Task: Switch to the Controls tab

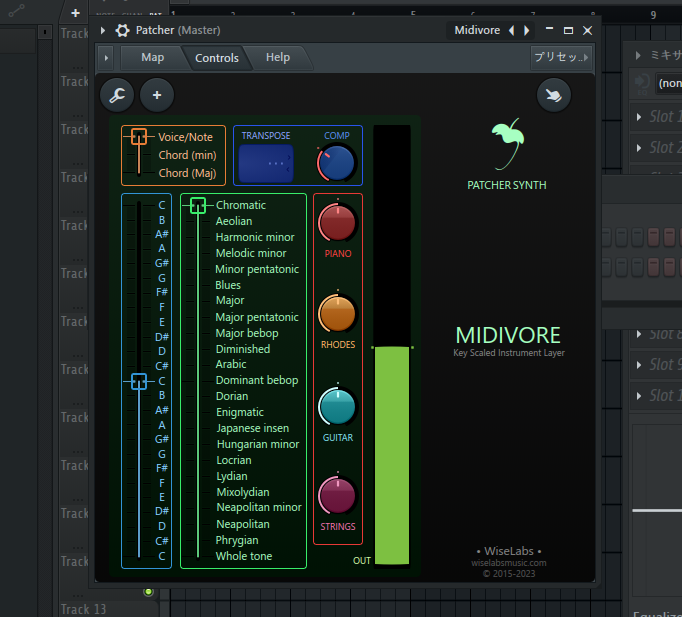Action: (217, 58)
